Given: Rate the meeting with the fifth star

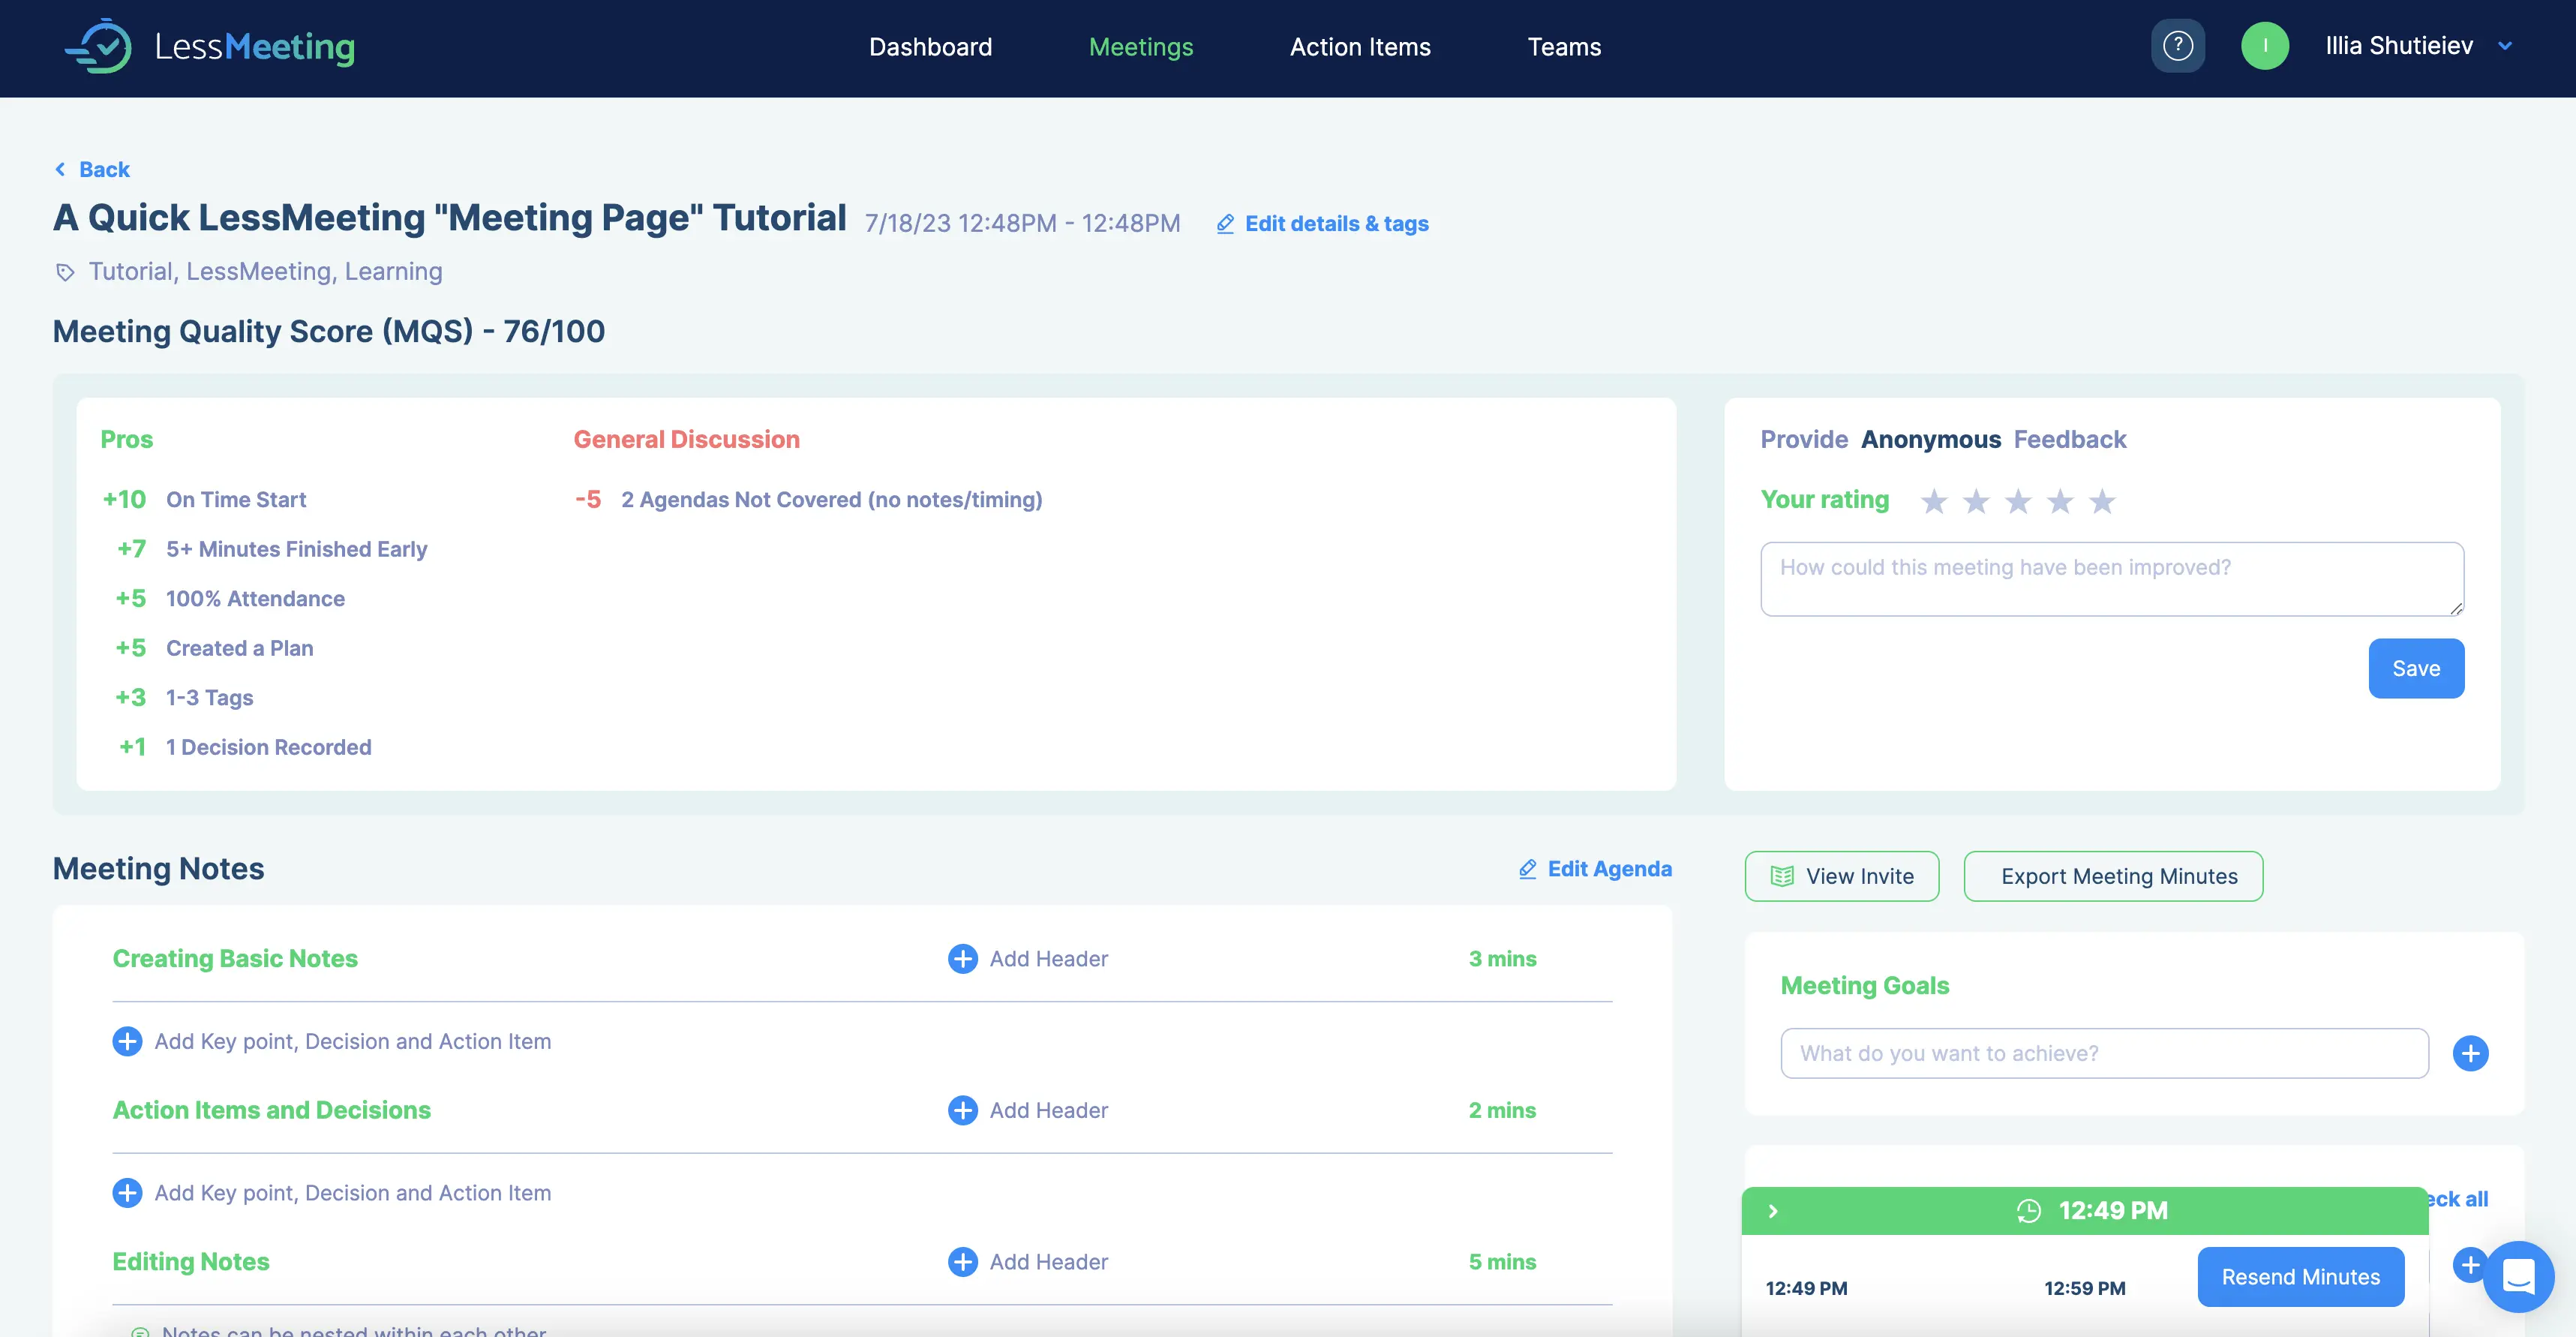Looking at the screenshot, I should pyautogui.click(x=2101, y=501).
